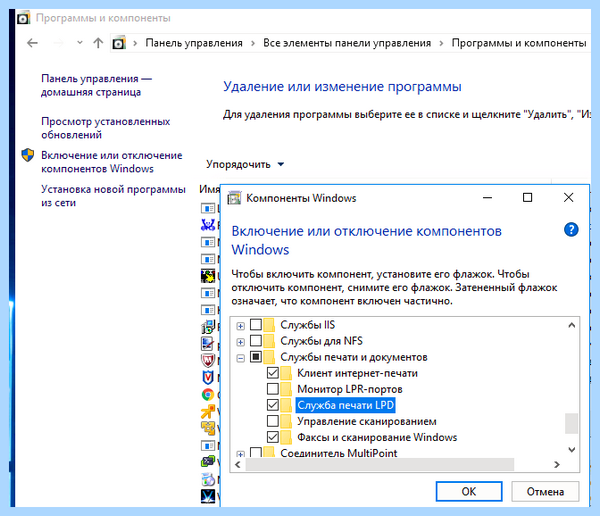This screenshot has height=516, width=600.
Task: Select the Google Chrome program icon
Action: (208, 394)
